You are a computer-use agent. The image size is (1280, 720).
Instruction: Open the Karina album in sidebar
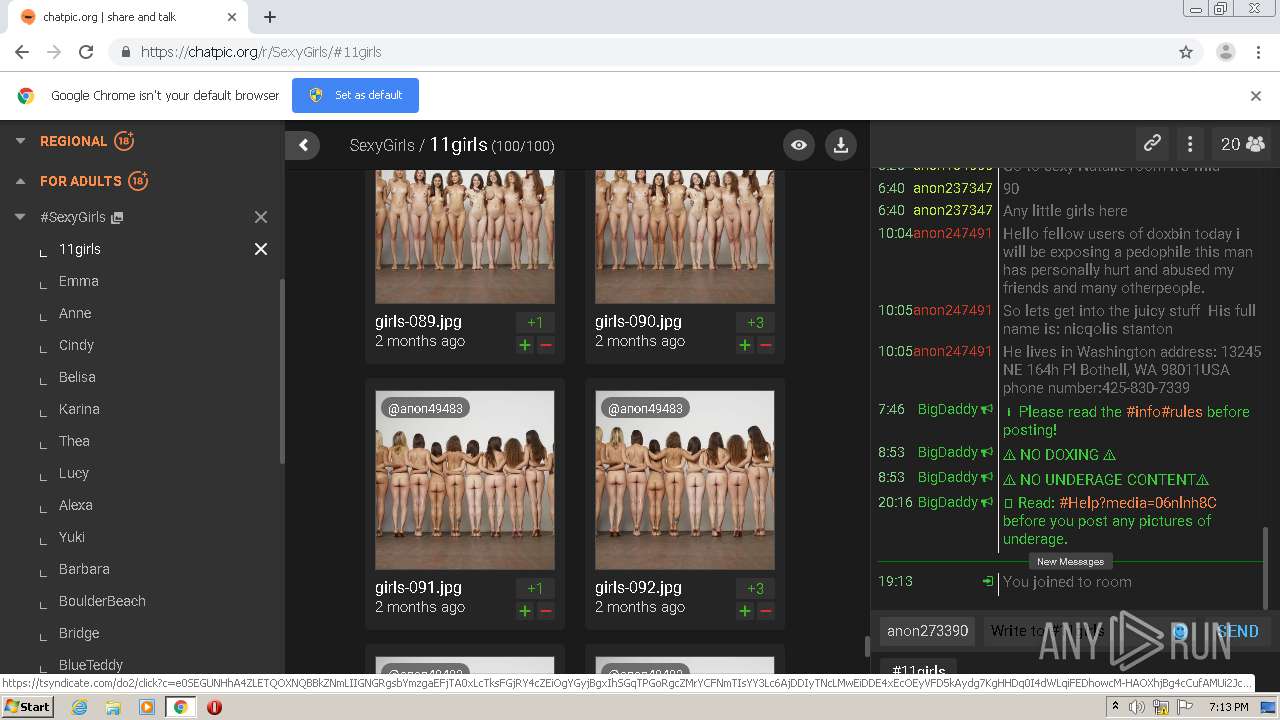point(79,409)
